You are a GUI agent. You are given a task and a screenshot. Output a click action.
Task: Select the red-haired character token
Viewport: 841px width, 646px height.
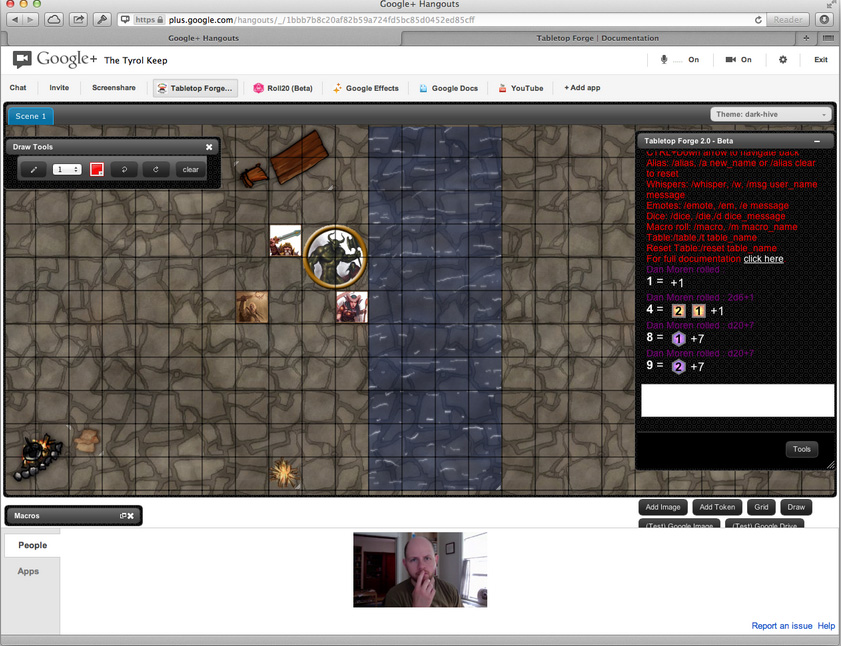352,307
